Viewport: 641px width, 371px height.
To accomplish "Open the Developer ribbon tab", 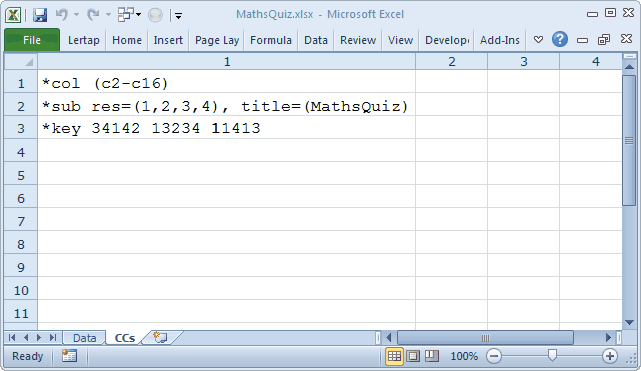I will pos(446,40).
